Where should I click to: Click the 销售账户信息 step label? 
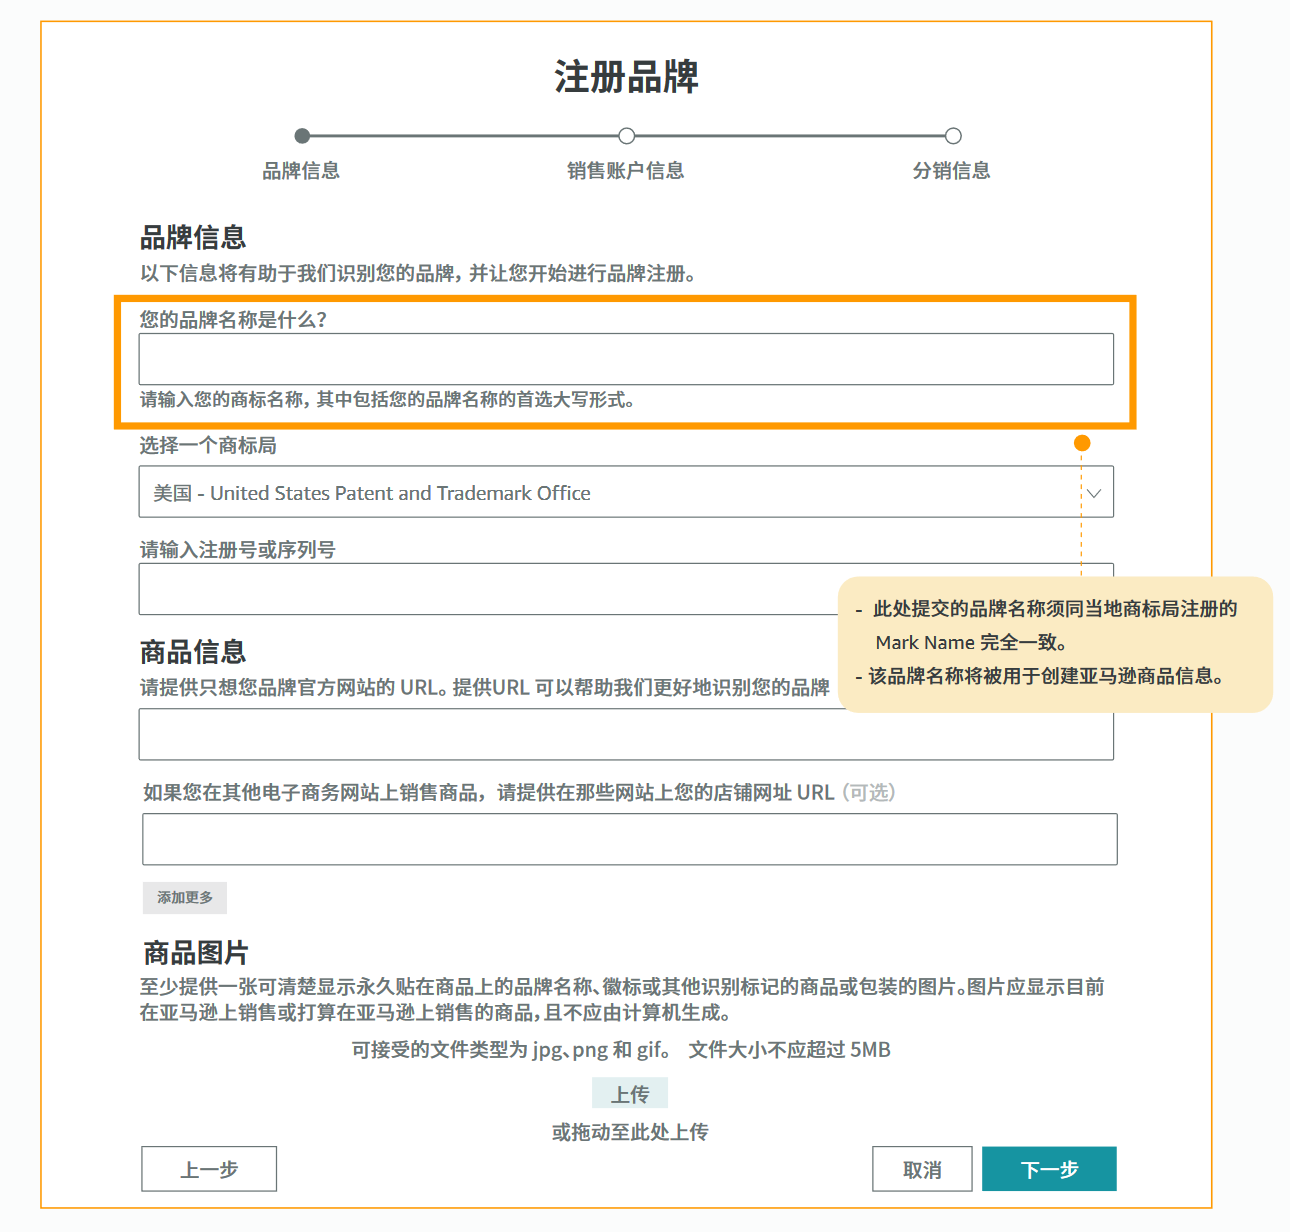pos(626,171)
